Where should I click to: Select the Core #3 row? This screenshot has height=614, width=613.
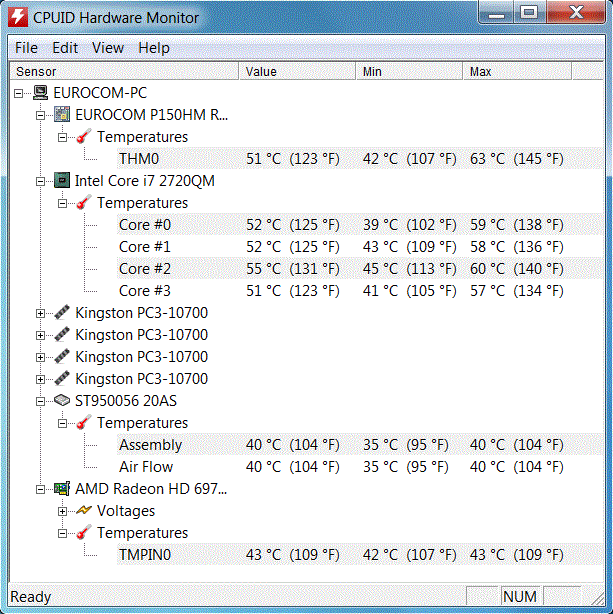click(x=360, y=291)
